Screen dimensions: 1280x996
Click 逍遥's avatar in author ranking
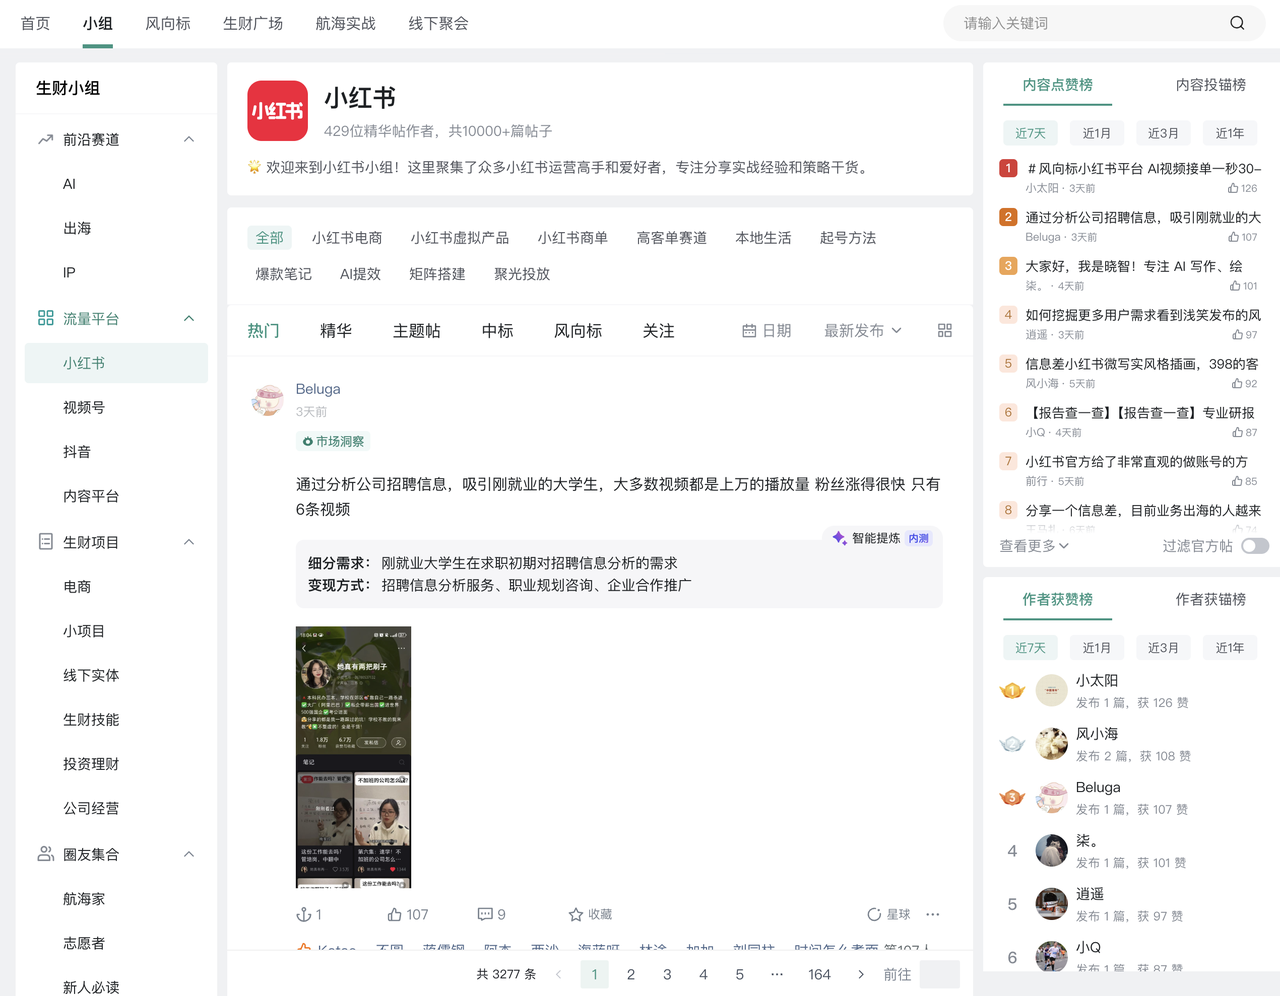1051,904
